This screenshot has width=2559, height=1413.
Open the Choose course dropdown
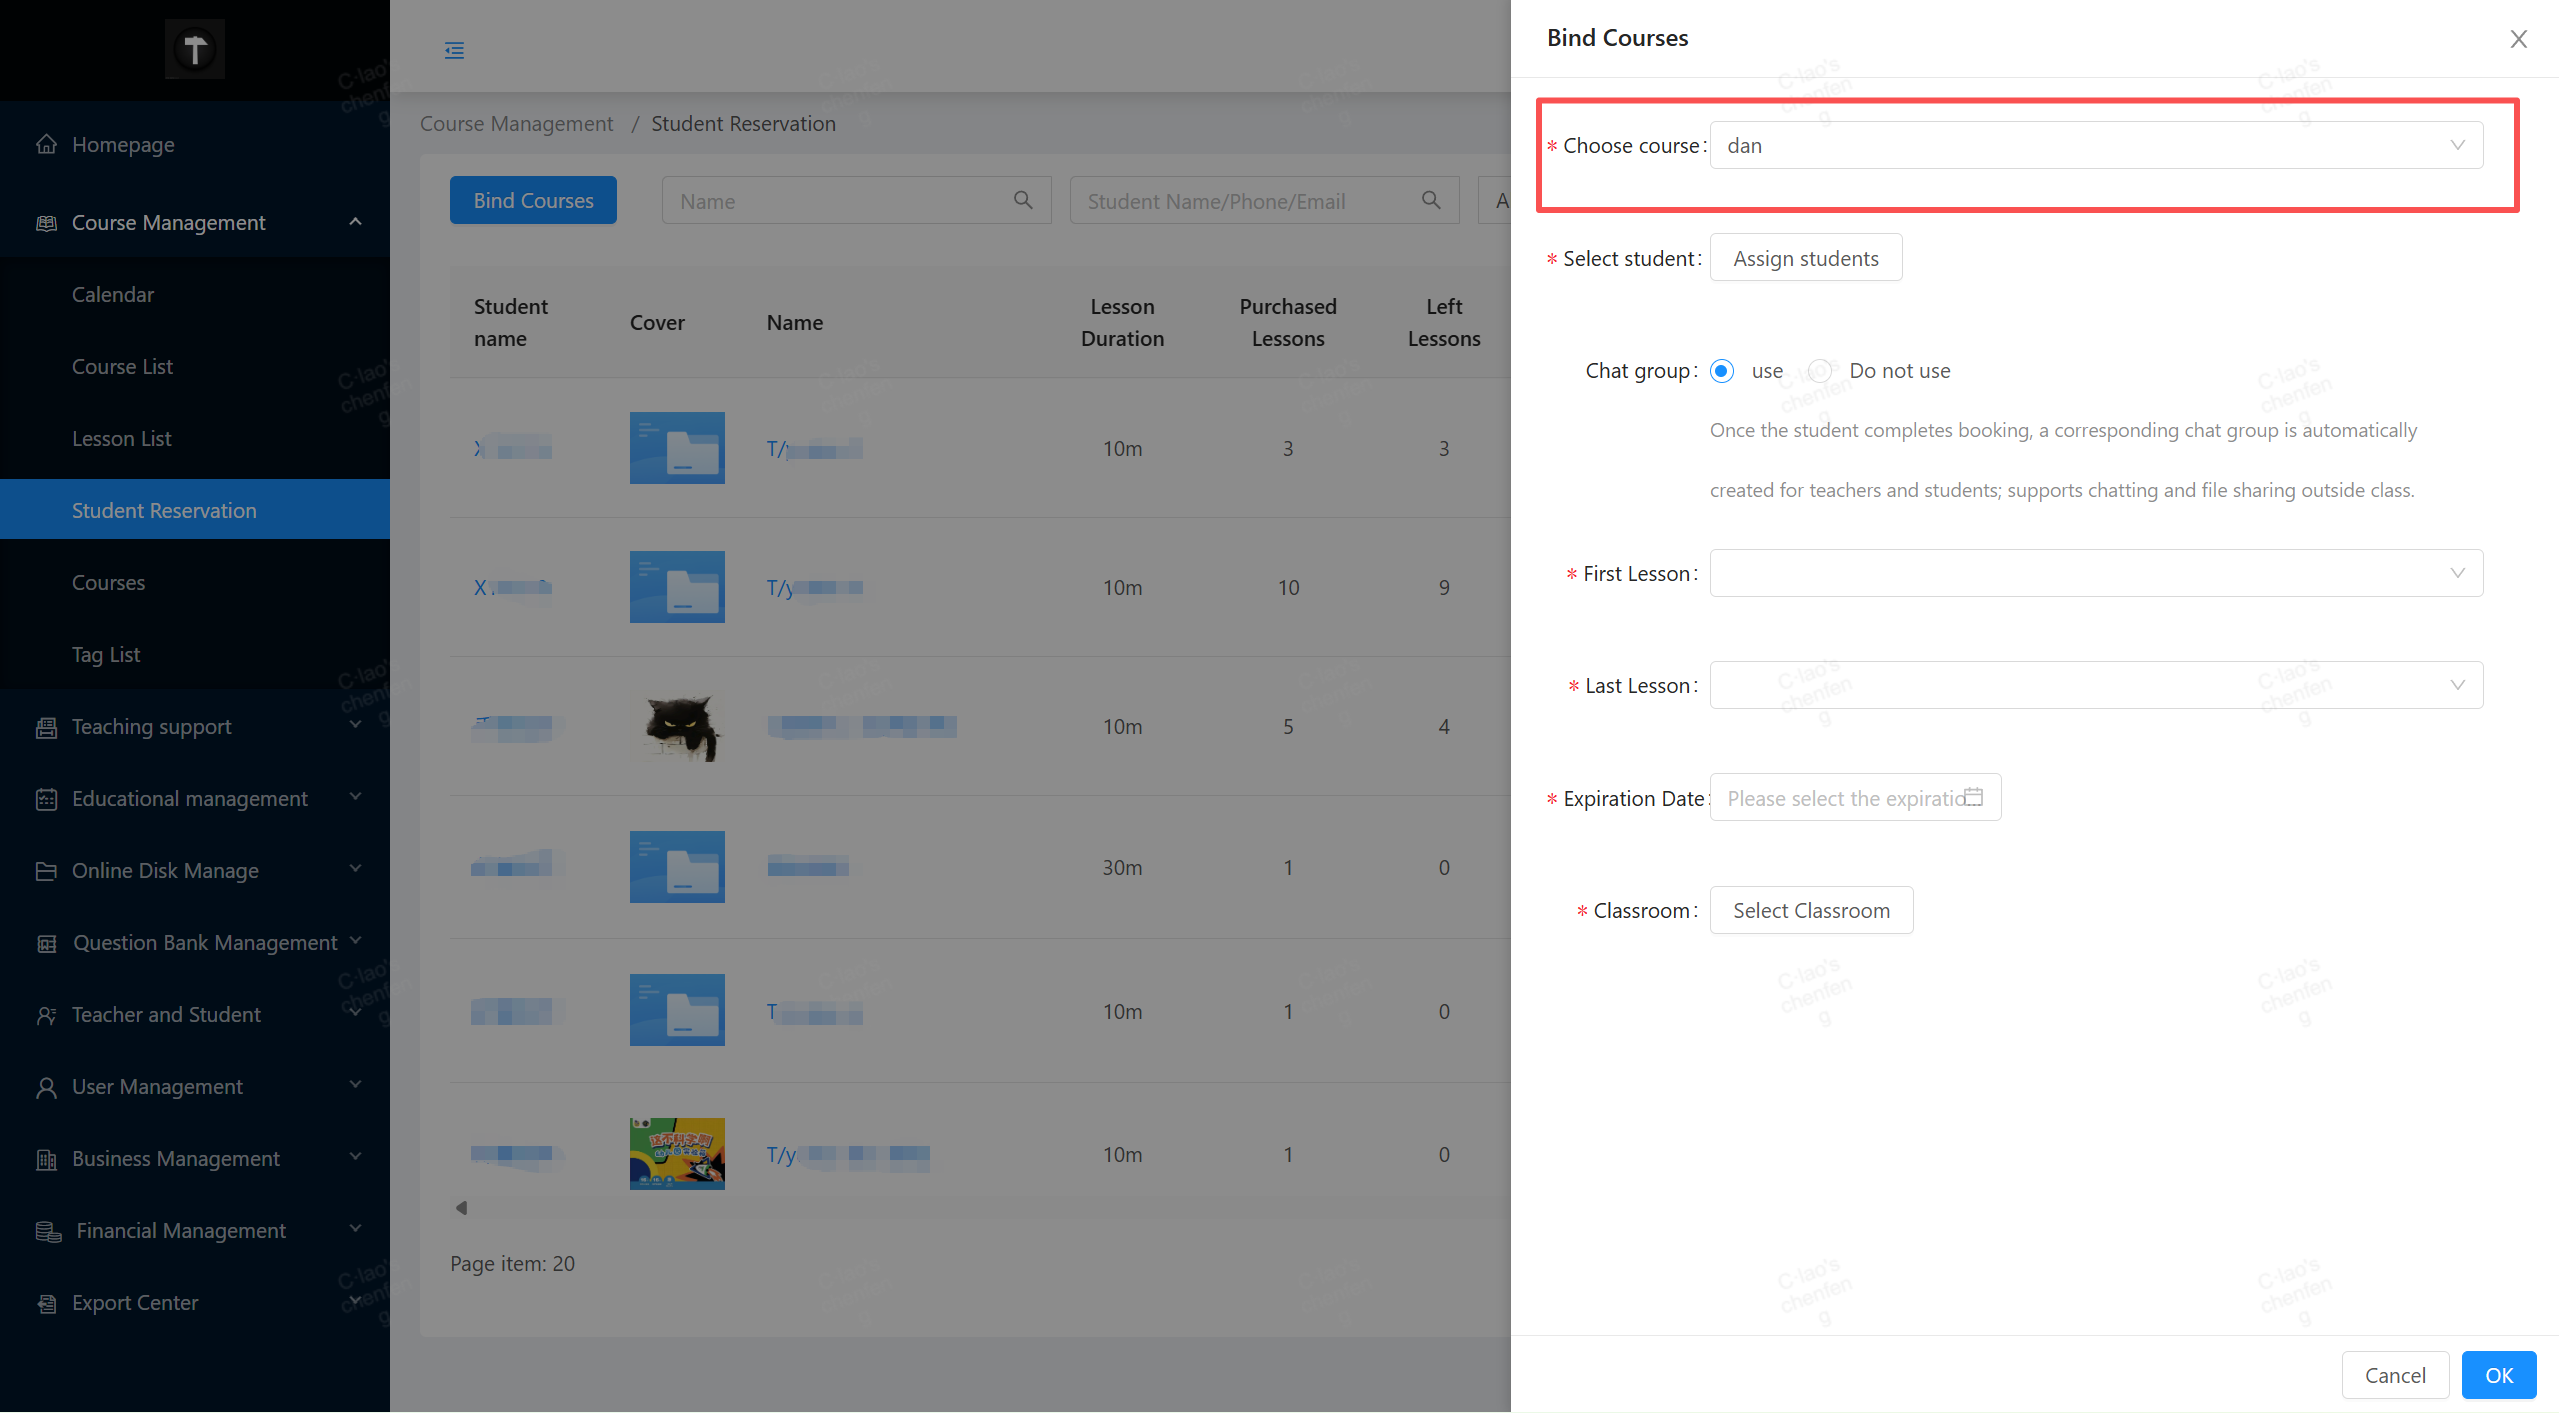(2095, 146)
